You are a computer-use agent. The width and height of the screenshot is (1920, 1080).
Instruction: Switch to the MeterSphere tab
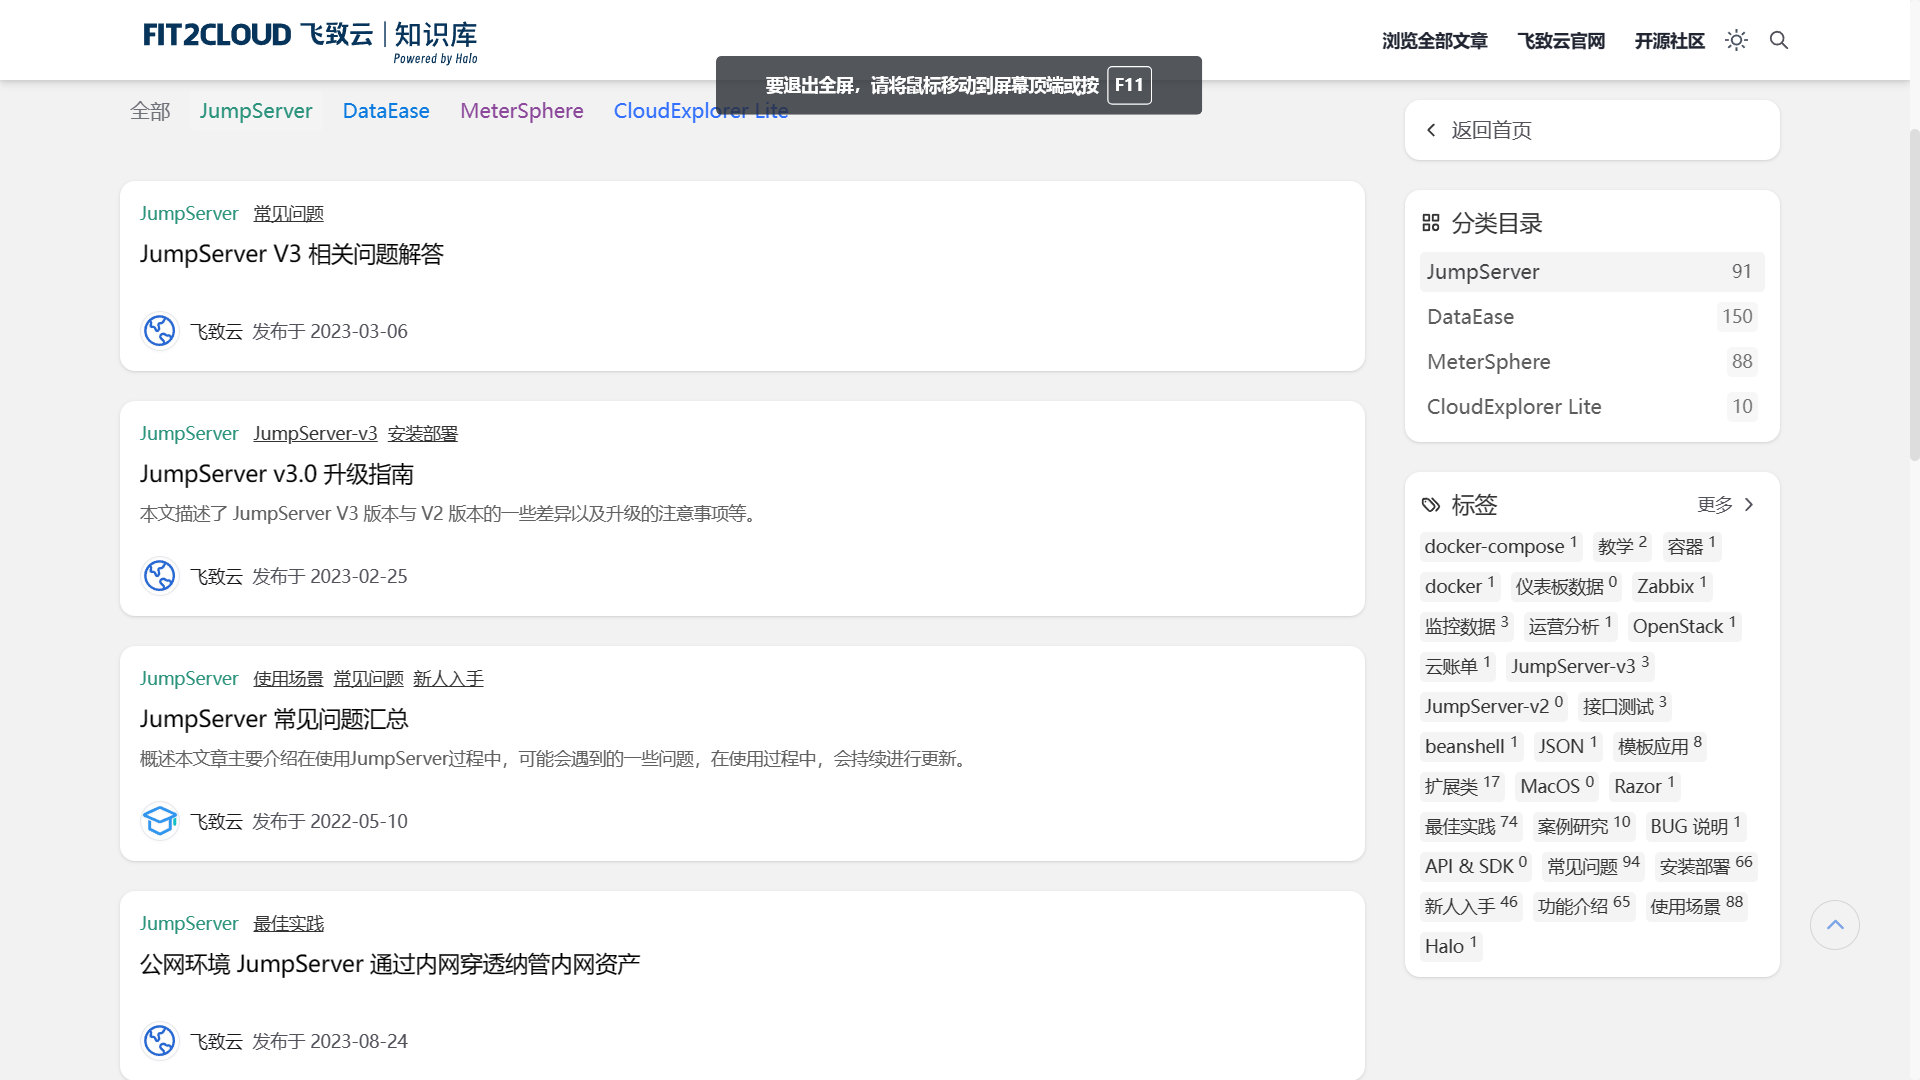coord(522,111)
